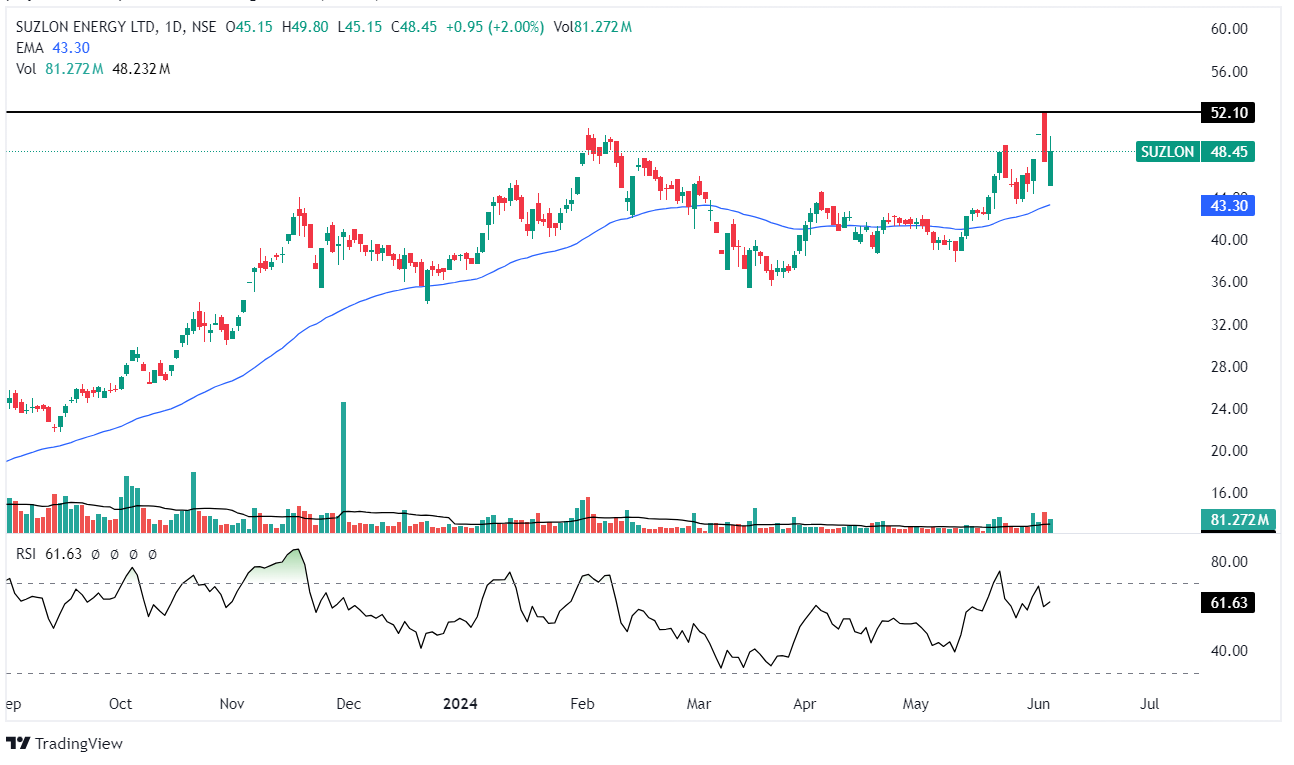Screen dimensions: 1294x765
Task: Click the TradingView logo icon
Action: pos(18,744)
